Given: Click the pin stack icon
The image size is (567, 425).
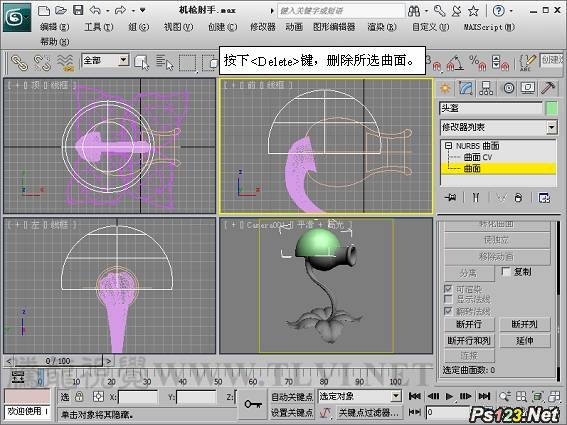Looking at the screenshot, I should tap(451, 198).
